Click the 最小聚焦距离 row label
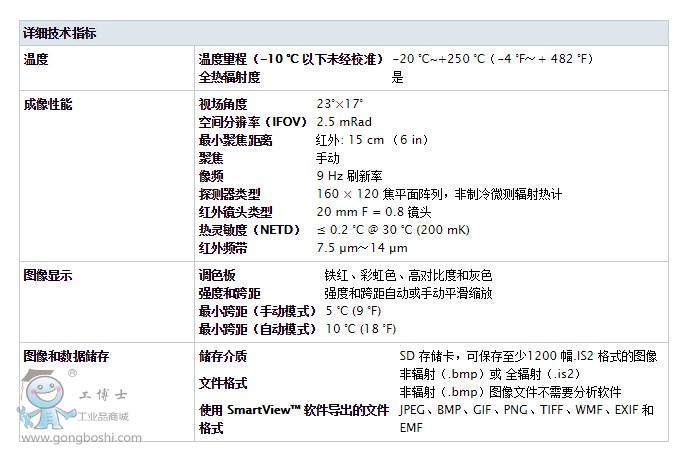 [236, 140]
